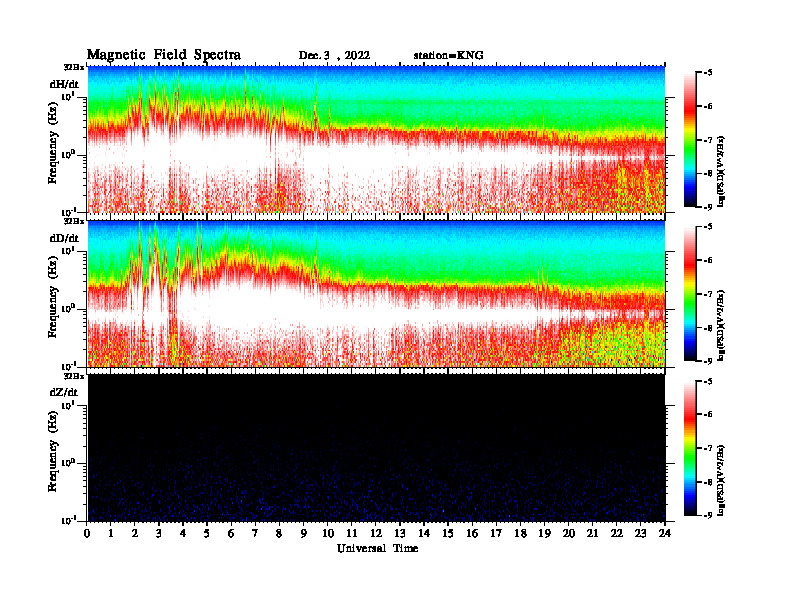The image size is (792, 612).
Task: Click the dZ/dt panel label
Action: 64,392
